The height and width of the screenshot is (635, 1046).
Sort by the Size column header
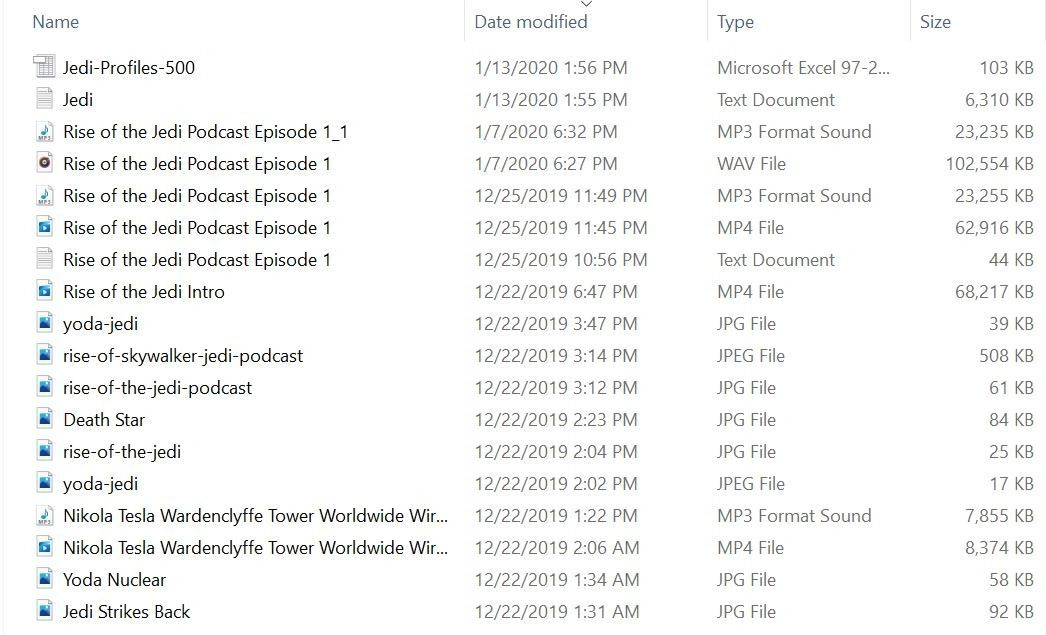click(935, 22)
